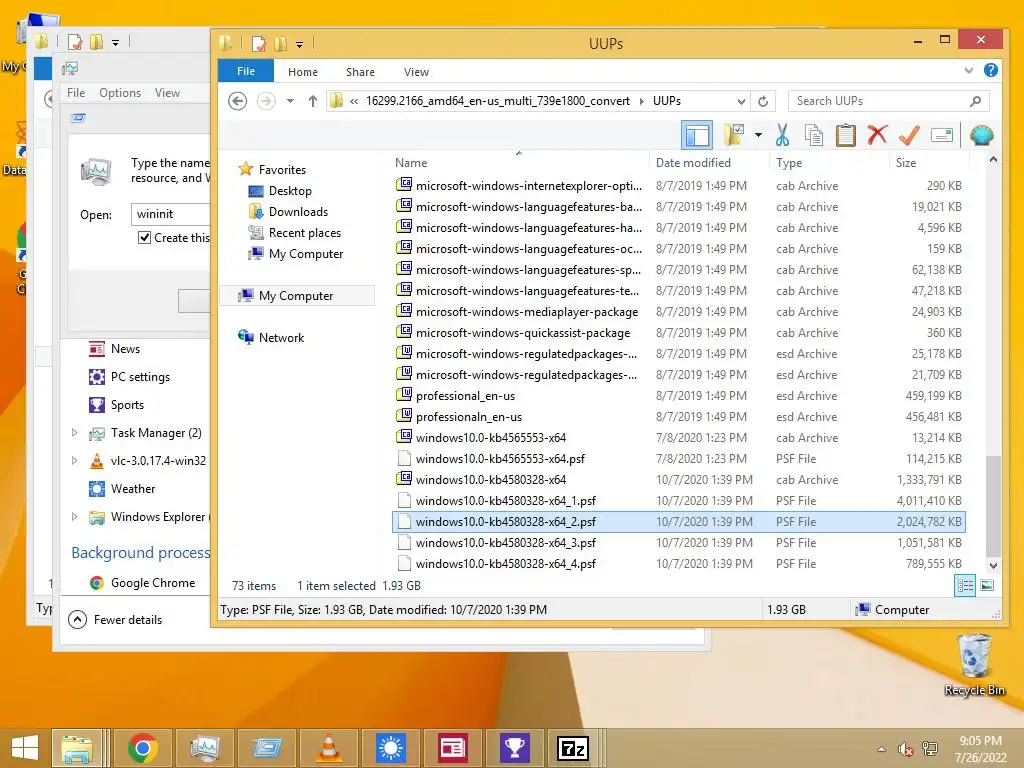
Task: Select Recent places under Favorites
Action: click(304, 232)
